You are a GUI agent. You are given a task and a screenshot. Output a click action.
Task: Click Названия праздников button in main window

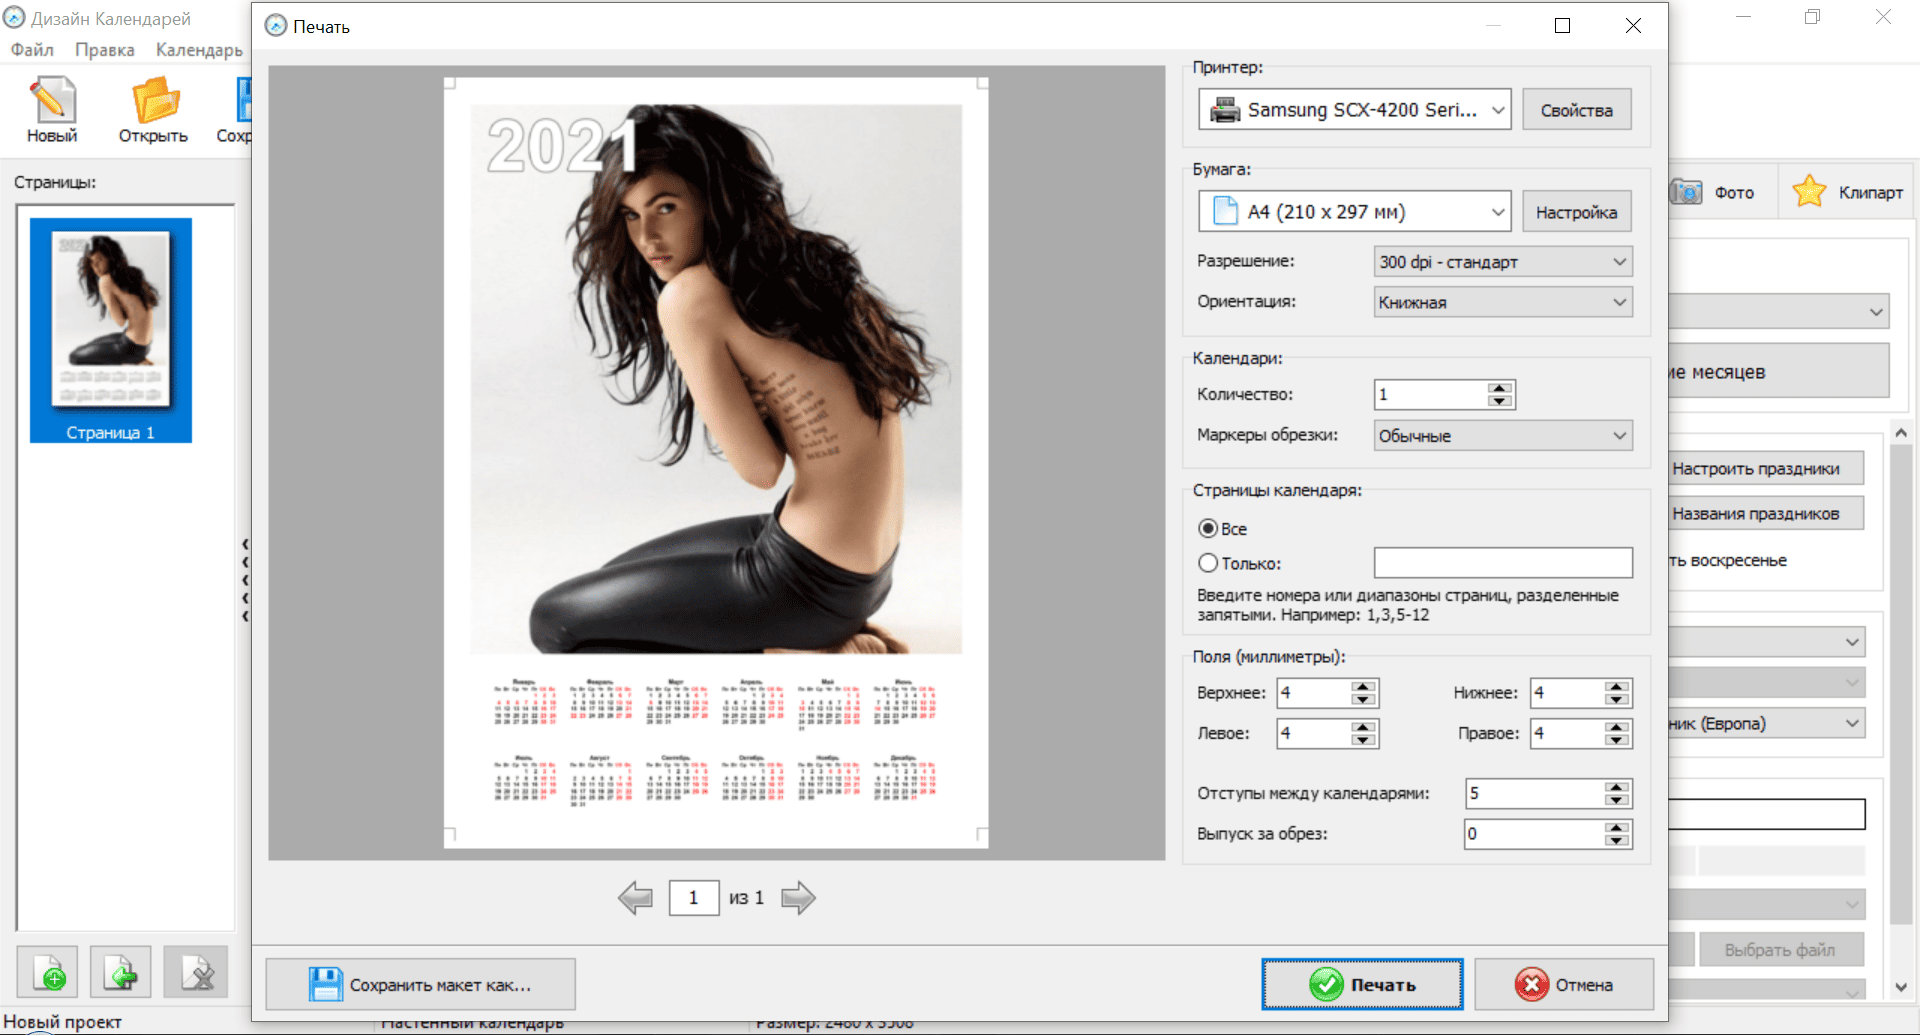(x=1766, y=513)
